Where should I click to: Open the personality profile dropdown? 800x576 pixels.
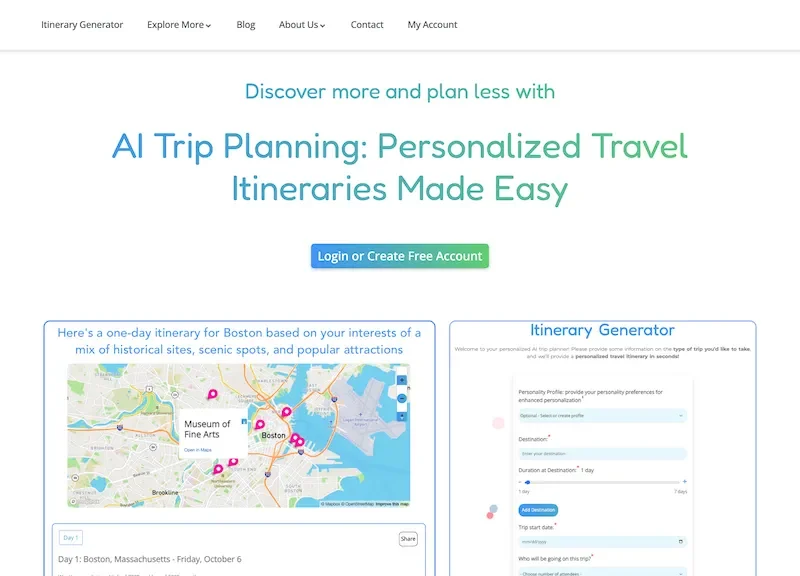(602, 415)
